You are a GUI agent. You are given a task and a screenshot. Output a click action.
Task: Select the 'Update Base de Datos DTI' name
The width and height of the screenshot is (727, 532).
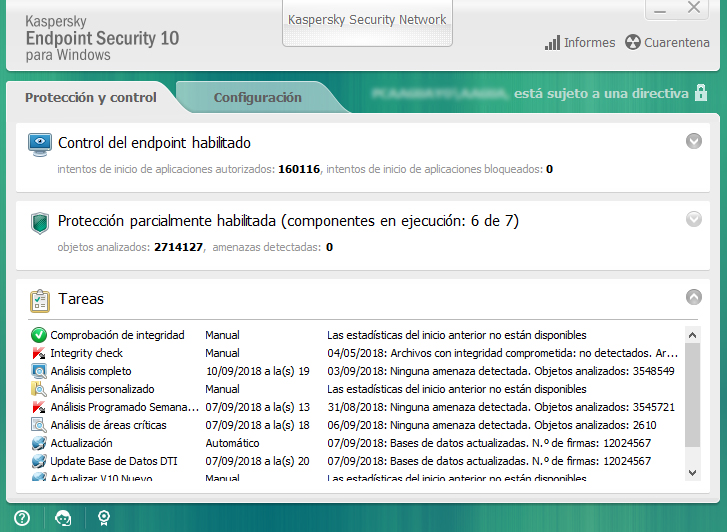tap(114, 461)
